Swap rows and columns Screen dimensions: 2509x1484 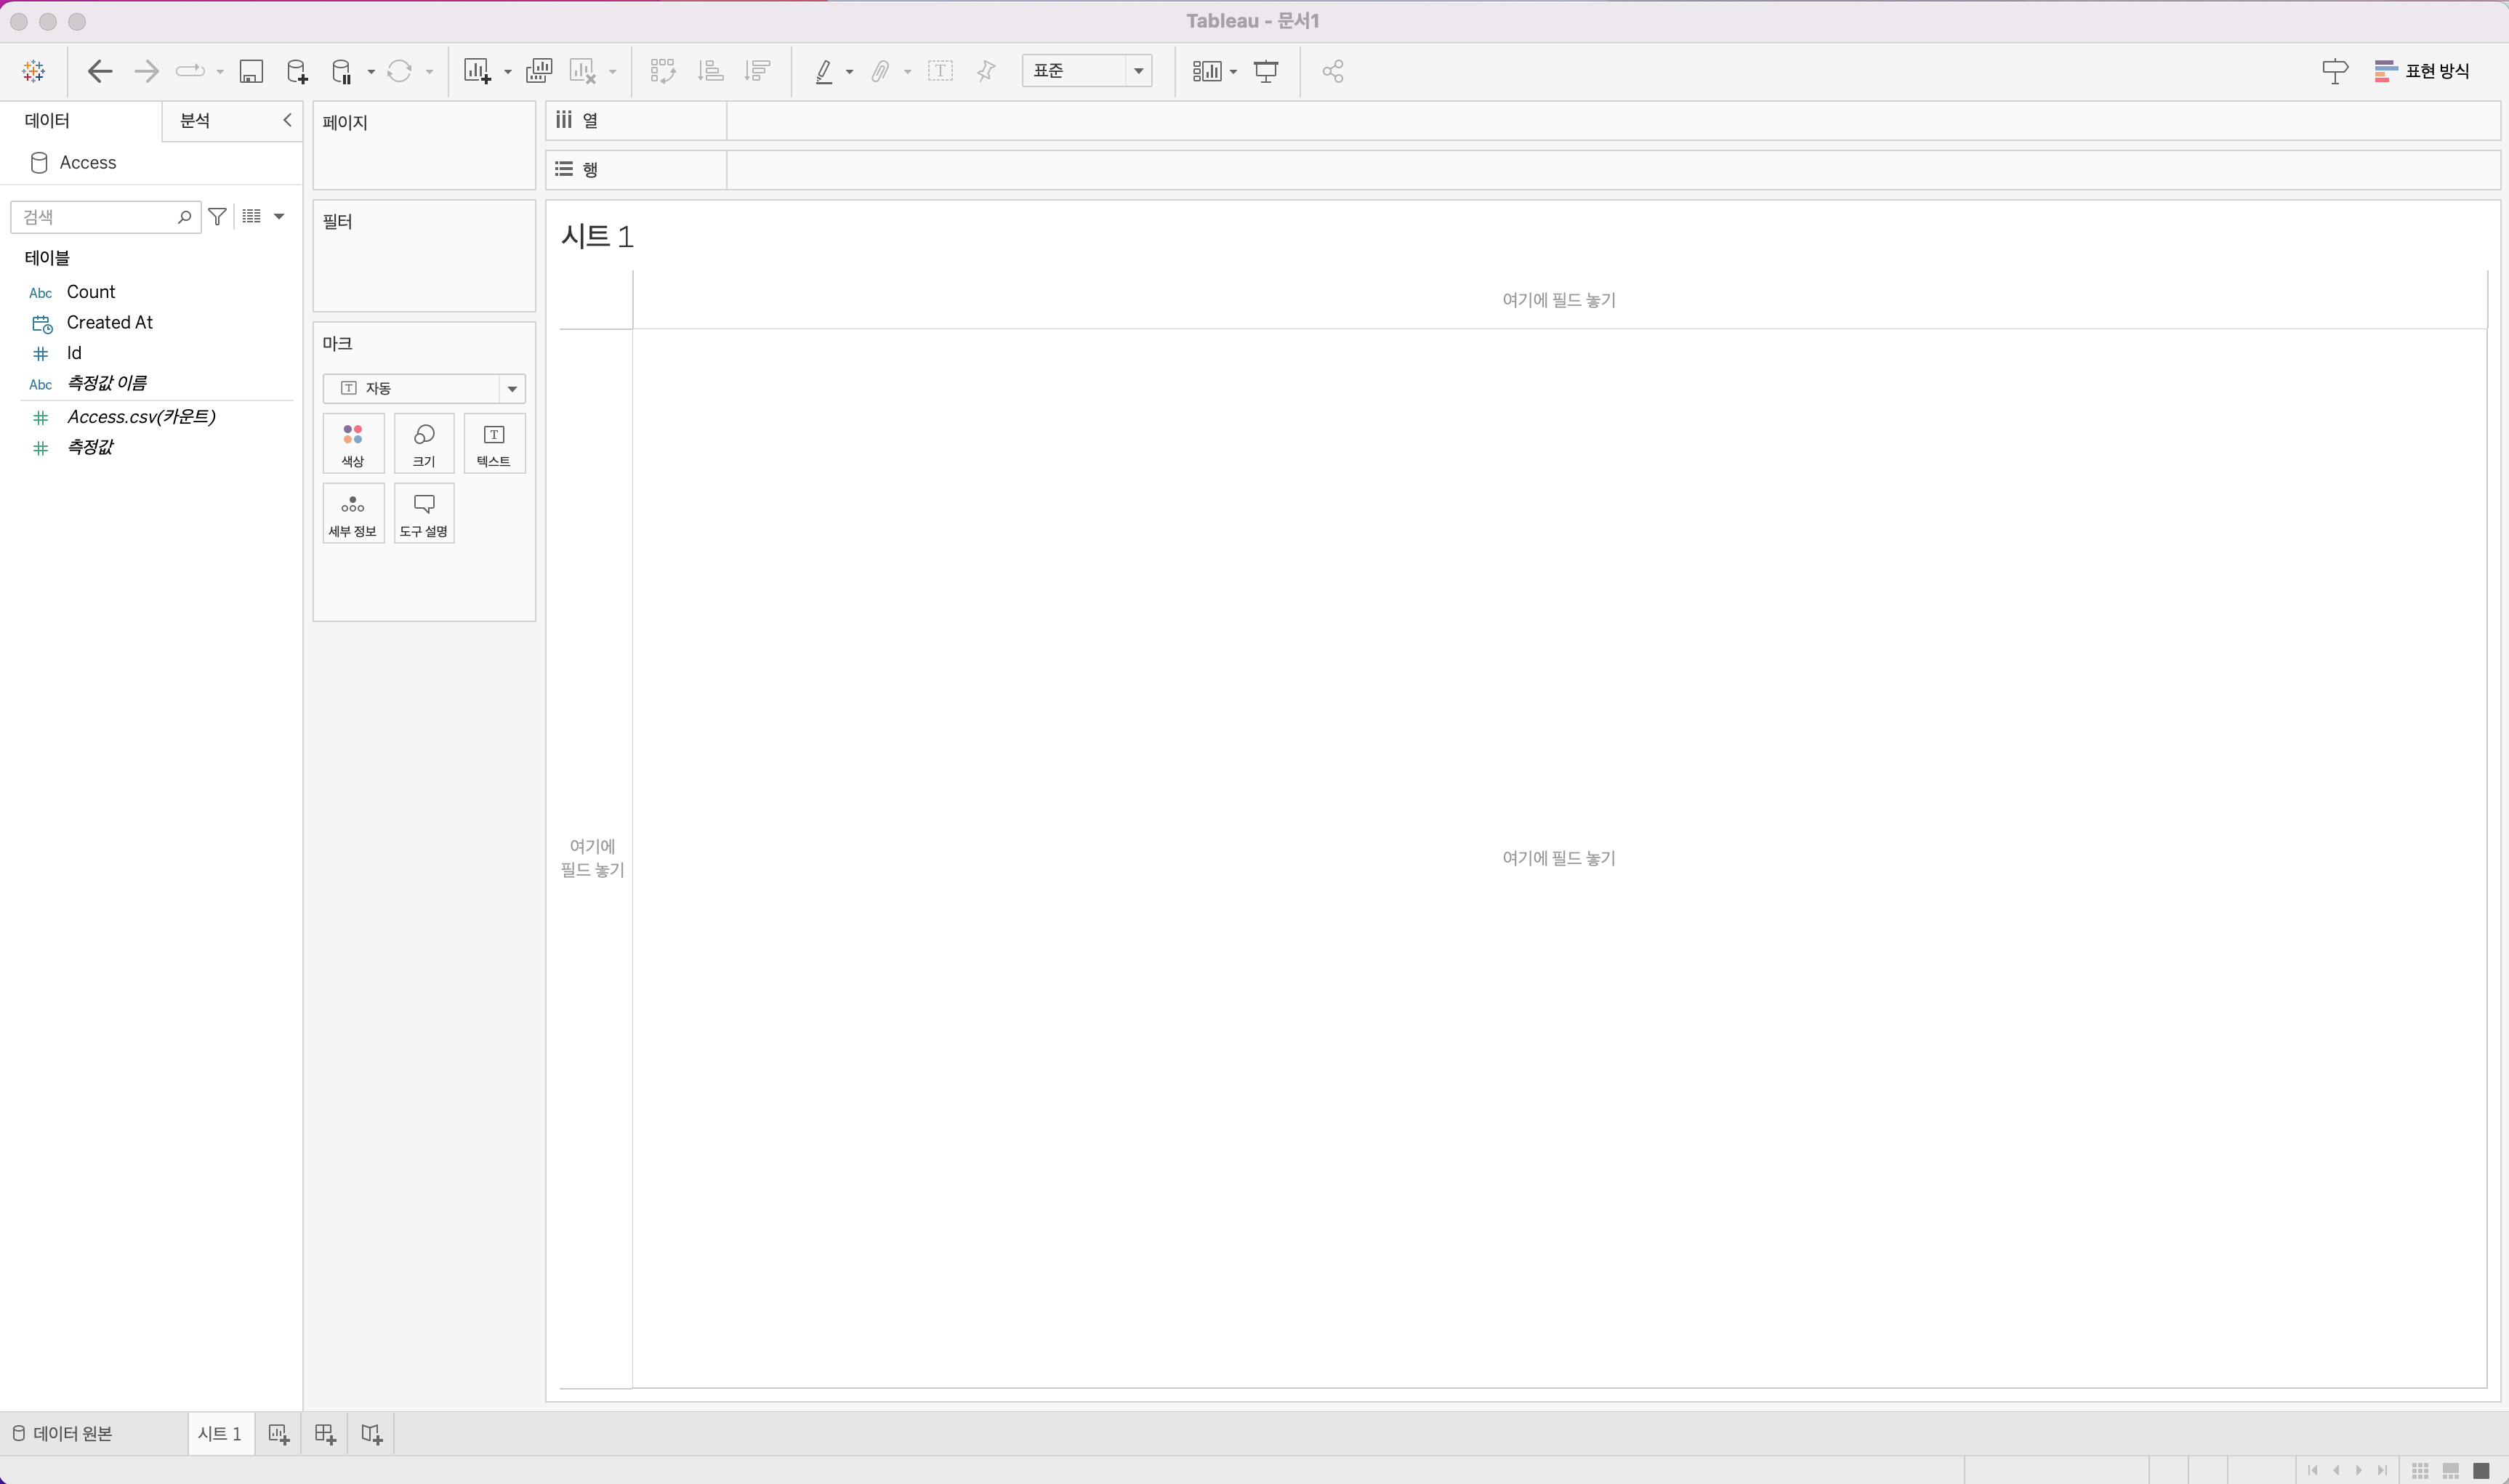tap(663, 71)
